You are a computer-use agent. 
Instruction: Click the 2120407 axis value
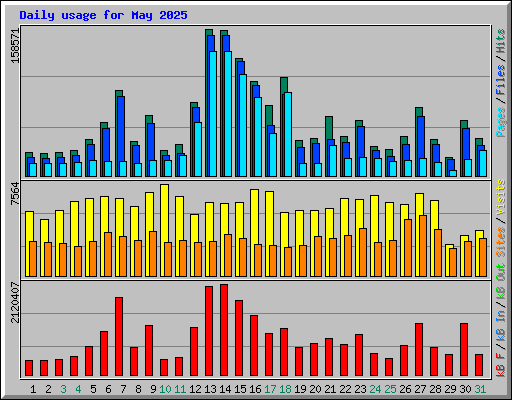16,303
